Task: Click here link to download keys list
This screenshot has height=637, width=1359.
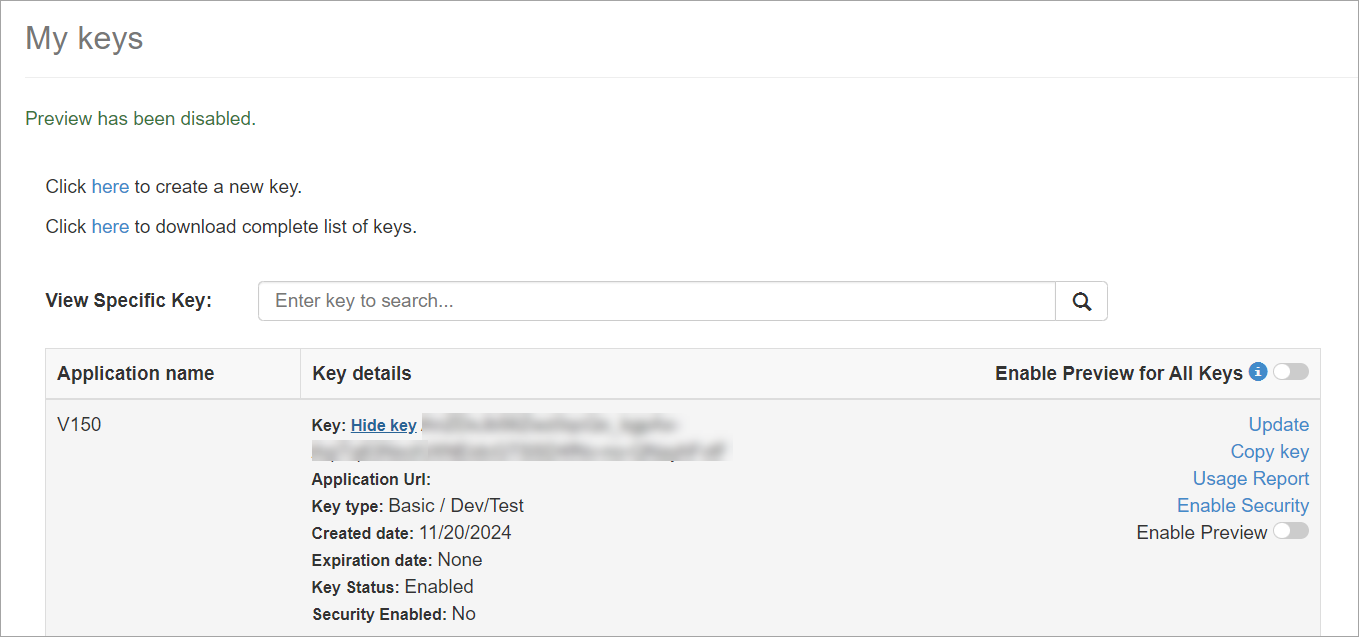Action: click(x=110, y=226)
